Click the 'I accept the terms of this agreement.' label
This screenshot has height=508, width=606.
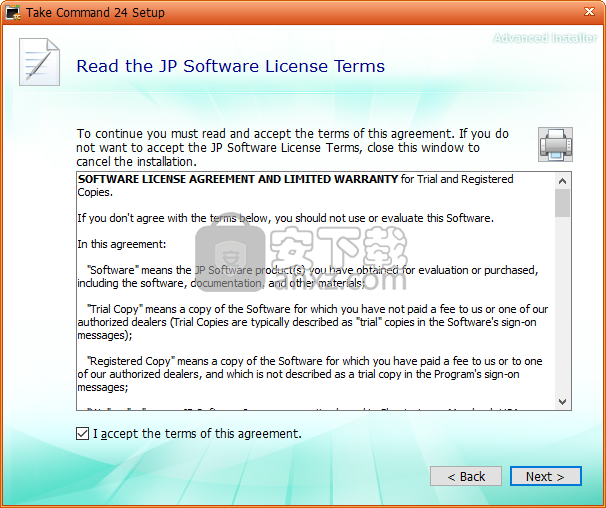click(197, 434)
